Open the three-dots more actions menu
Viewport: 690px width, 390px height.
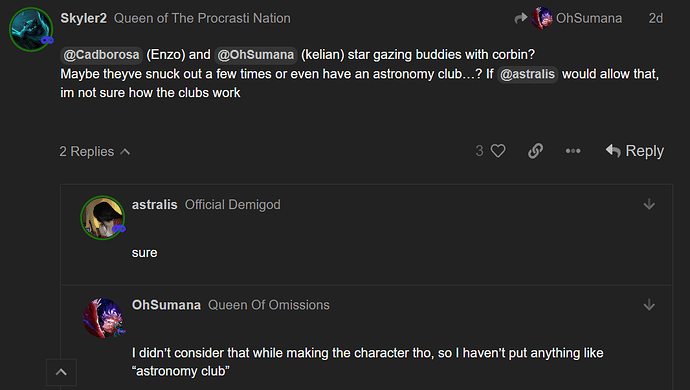(573, 151)
